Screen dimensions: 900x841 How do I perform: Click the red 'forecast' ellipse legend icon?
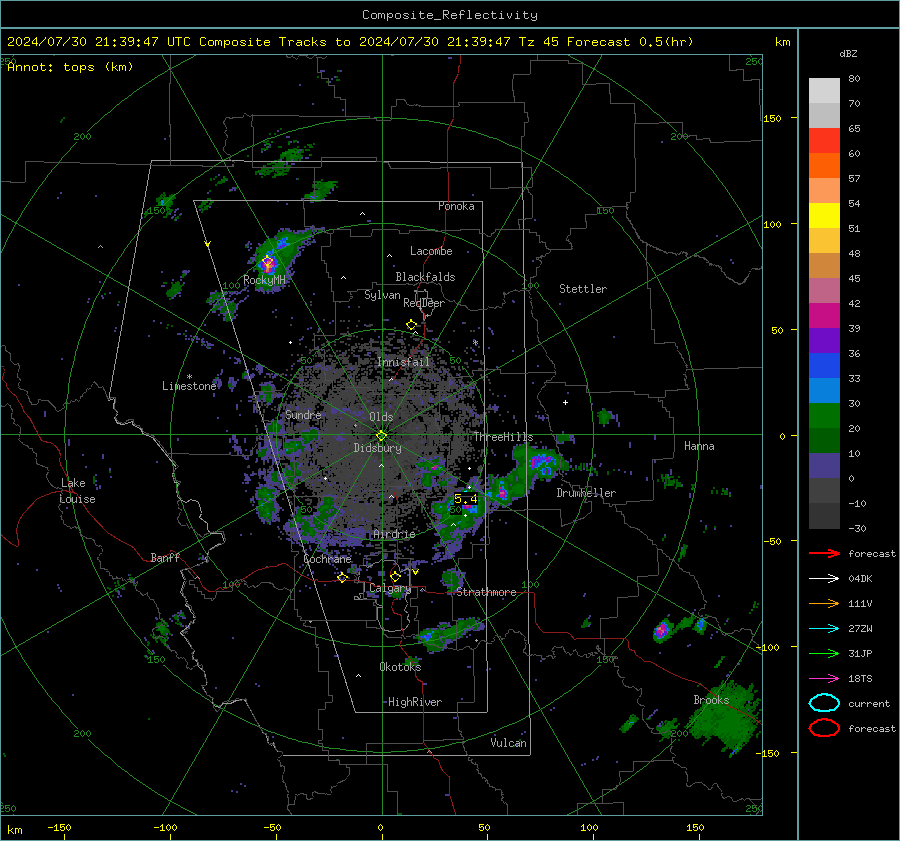(x=824, y=728)
